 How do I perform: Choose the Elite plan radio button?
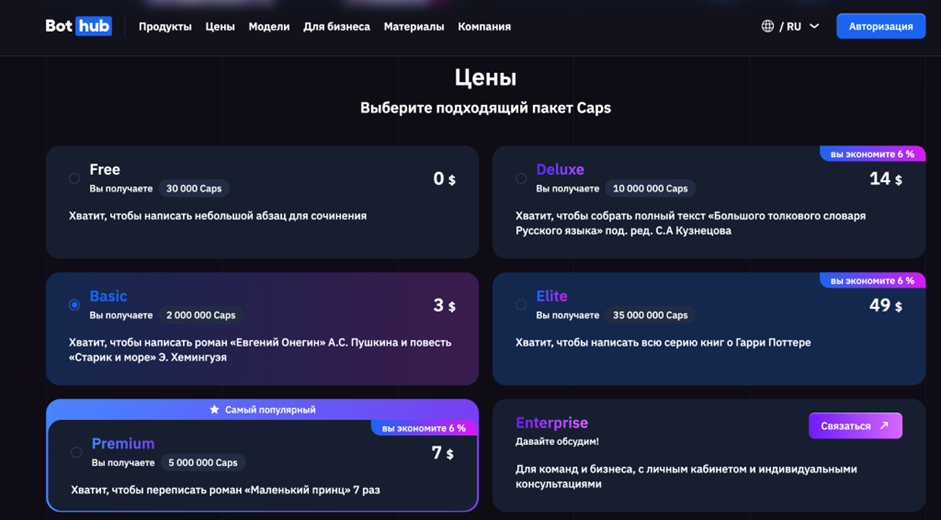(521, 305)
